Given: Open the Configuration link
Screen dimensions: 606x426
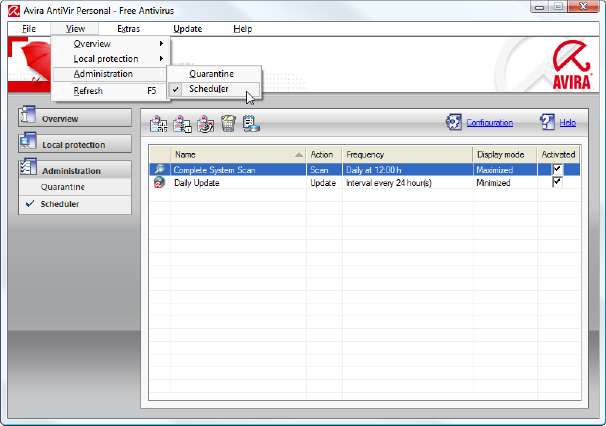Looking at the screenshot, I should [x=489, y=123].
